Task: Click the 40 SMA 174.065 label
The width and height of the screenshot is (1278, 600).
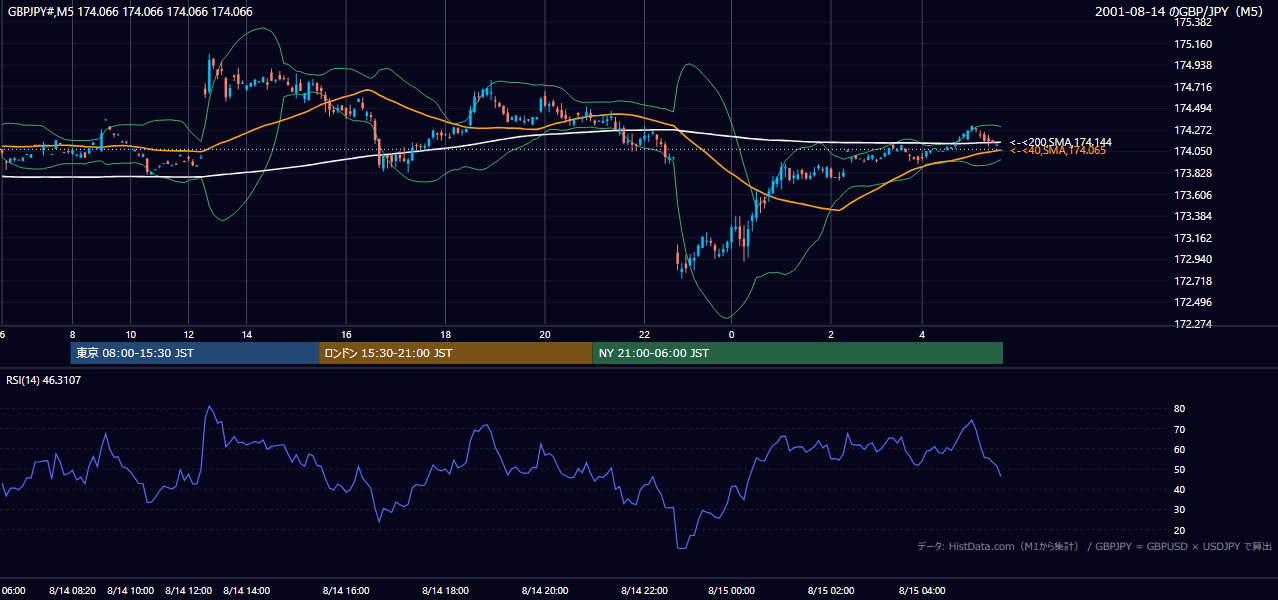Action: [1058, 151]
